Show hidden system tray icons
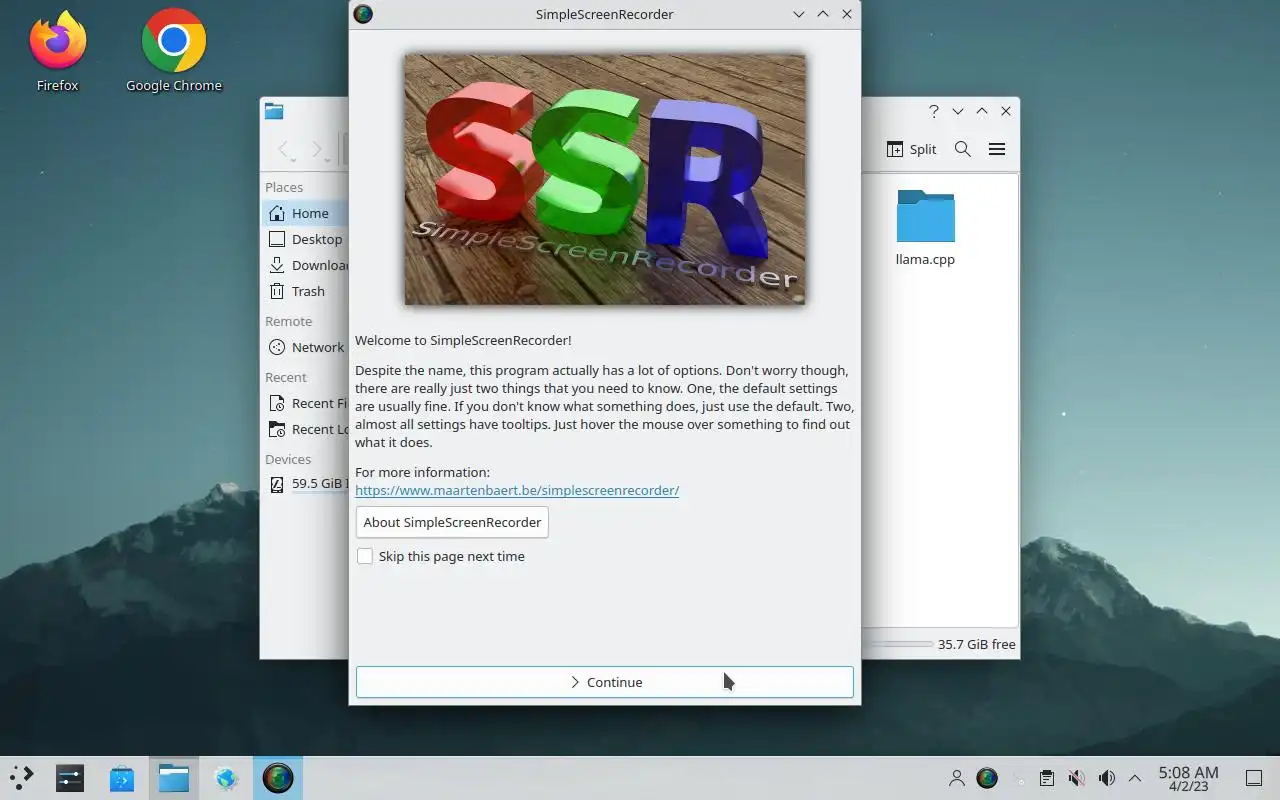The width and height of the screenshot is (1280, 800). 1135,778
